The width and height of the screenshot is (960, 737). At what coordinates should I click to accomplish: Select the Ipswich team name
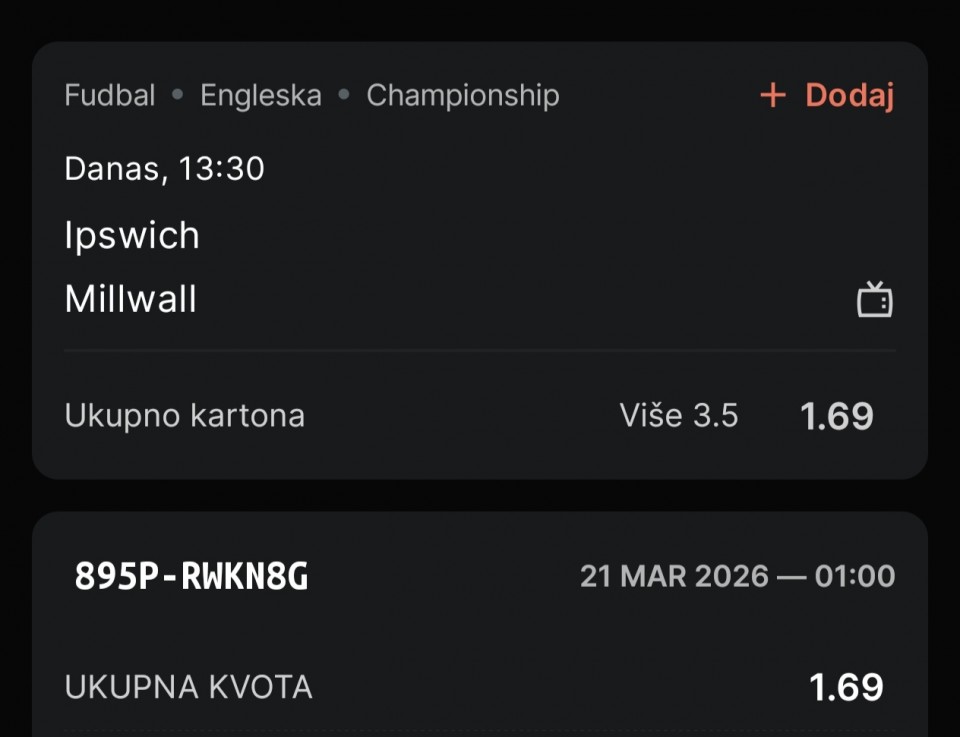point(132,236)
